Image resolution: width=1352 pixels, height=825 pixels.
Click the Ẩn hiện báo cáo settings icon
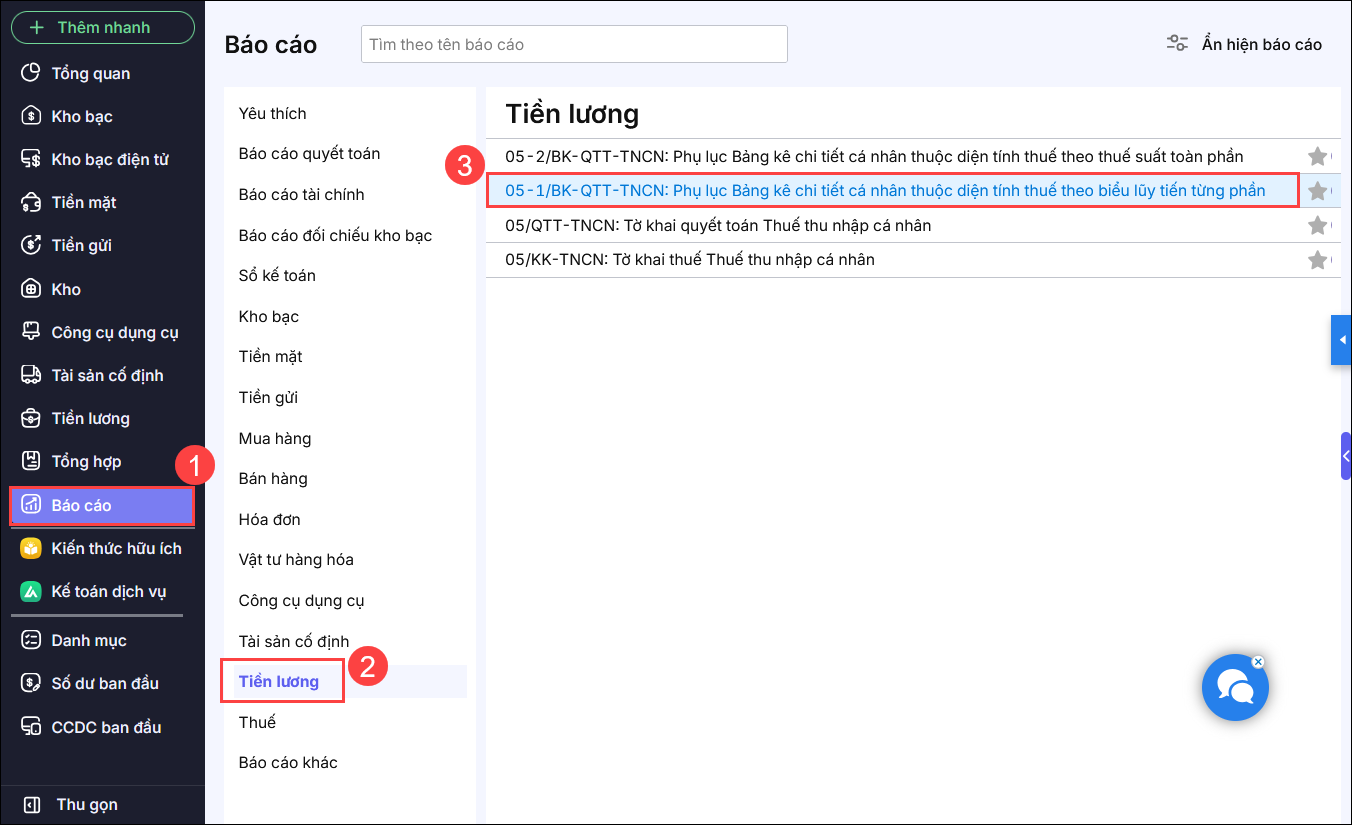click(1177, 44)
